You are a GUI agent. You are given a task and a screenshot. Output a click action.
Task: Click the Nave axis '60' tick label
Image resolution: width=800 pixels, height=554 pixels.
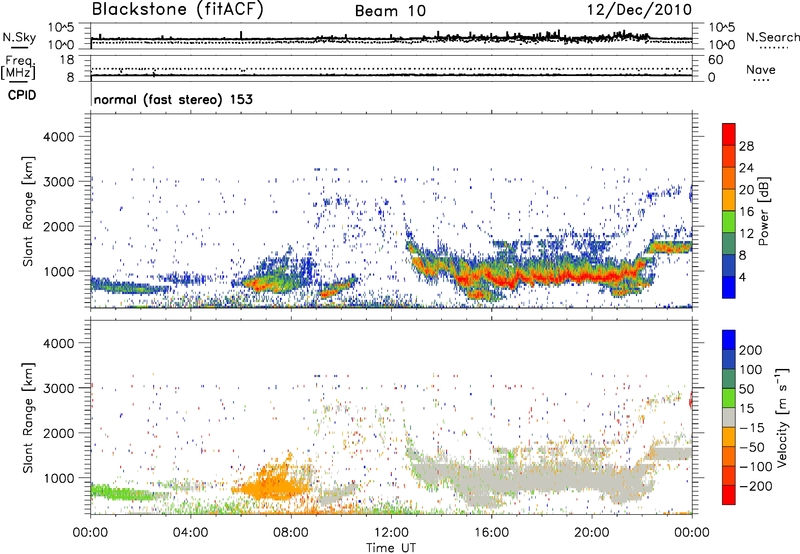(715, 60)
